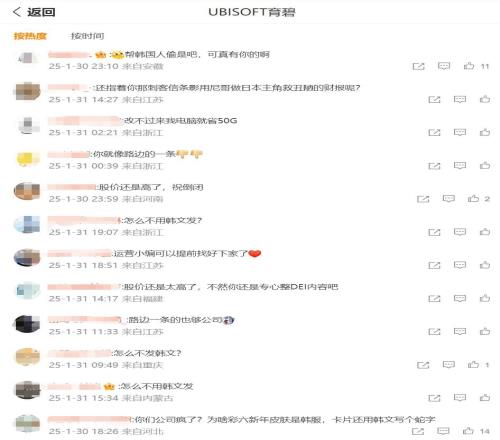Screen dimensions: 500x440
Task: Like the 50G comment from 浙江
Action: 485,132
